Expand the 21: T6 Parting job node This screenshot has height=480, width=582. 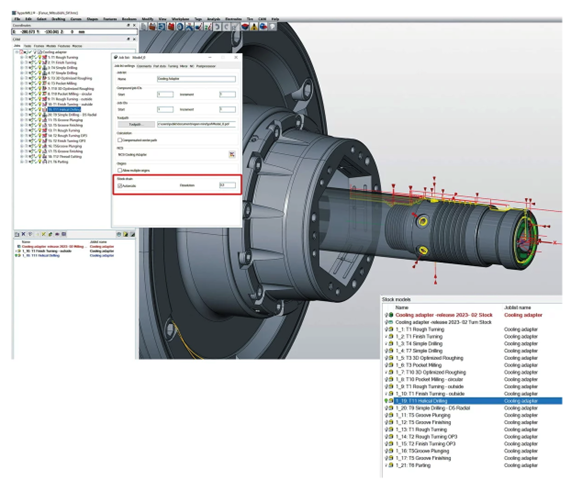(x=22, y=162)
